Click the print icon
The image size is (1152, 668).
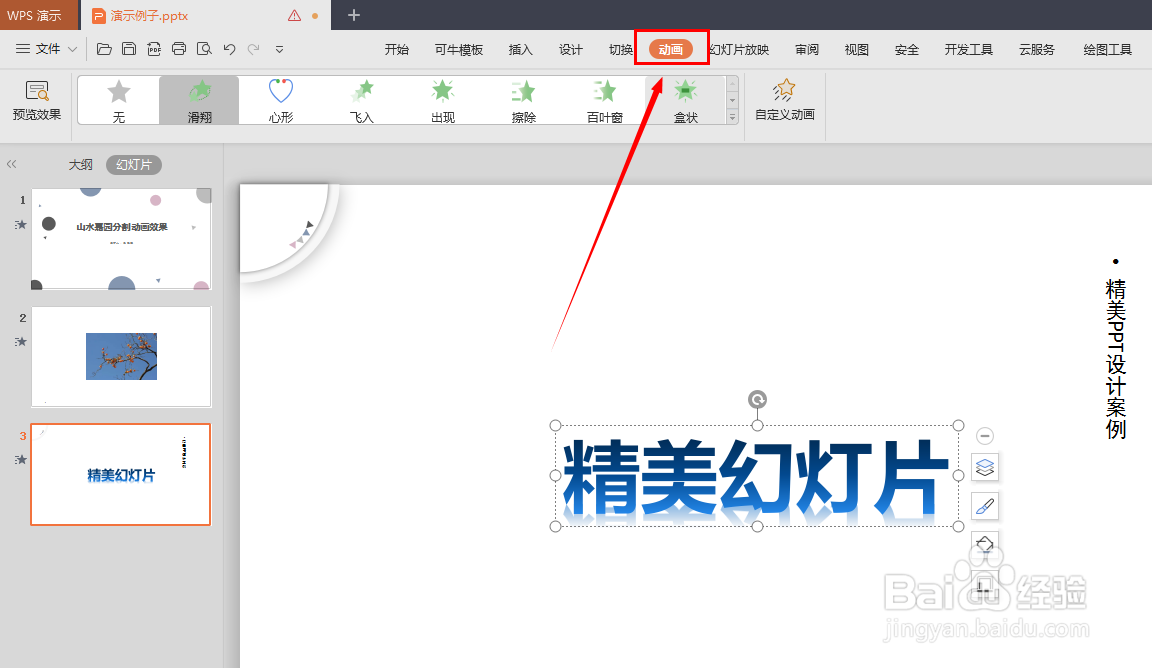pyautogui.click(x=179, y=49)
